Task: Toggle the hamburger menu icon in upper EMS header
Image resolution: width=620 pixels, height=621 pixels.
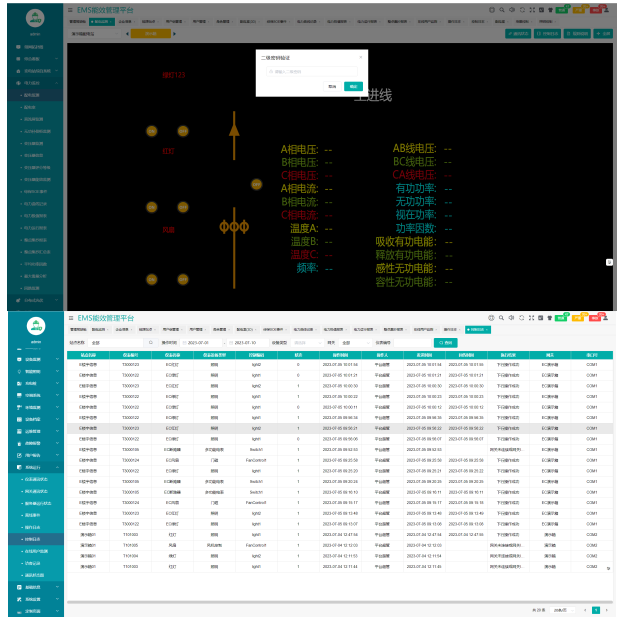Action: point(72,8)
